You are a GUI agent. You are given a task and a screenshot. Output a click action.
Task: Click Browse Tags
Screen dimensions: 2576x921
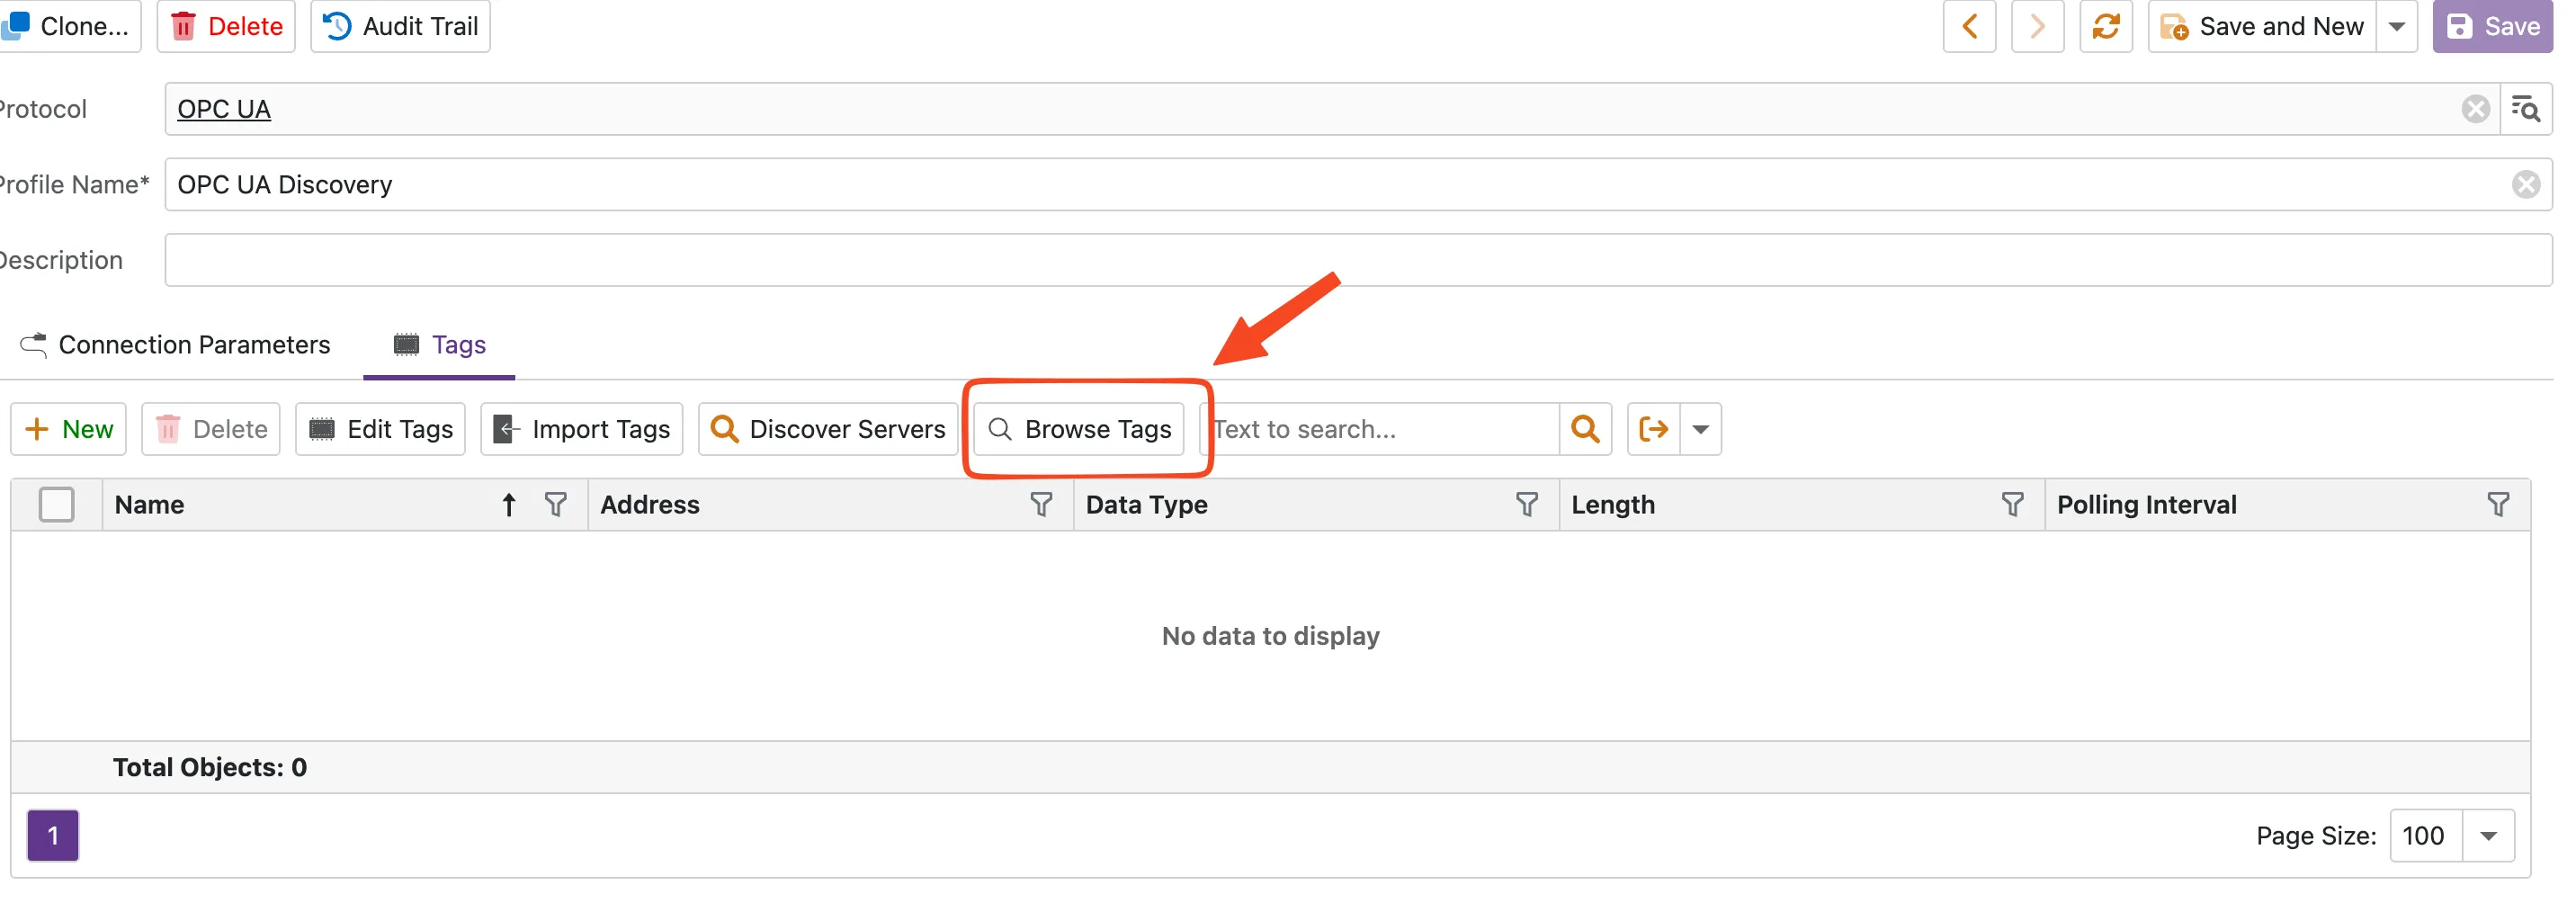tap(1078, 428)
